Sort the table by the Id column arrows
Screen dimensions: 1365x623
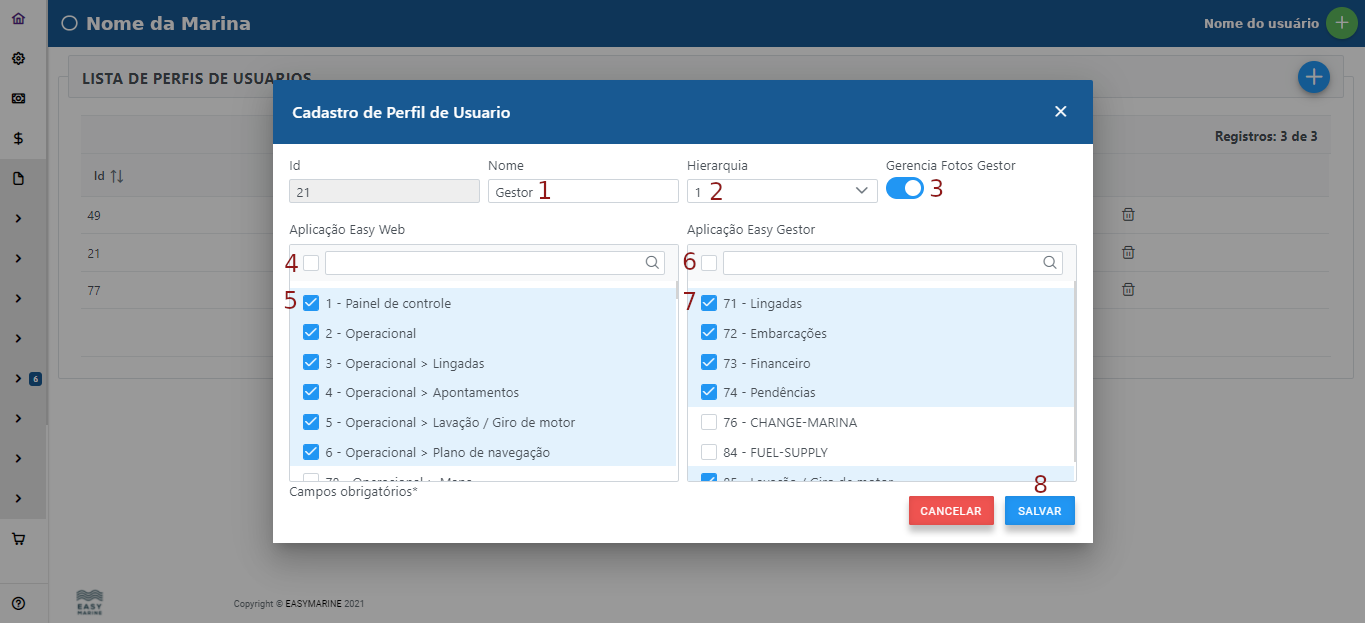point(113,175)
